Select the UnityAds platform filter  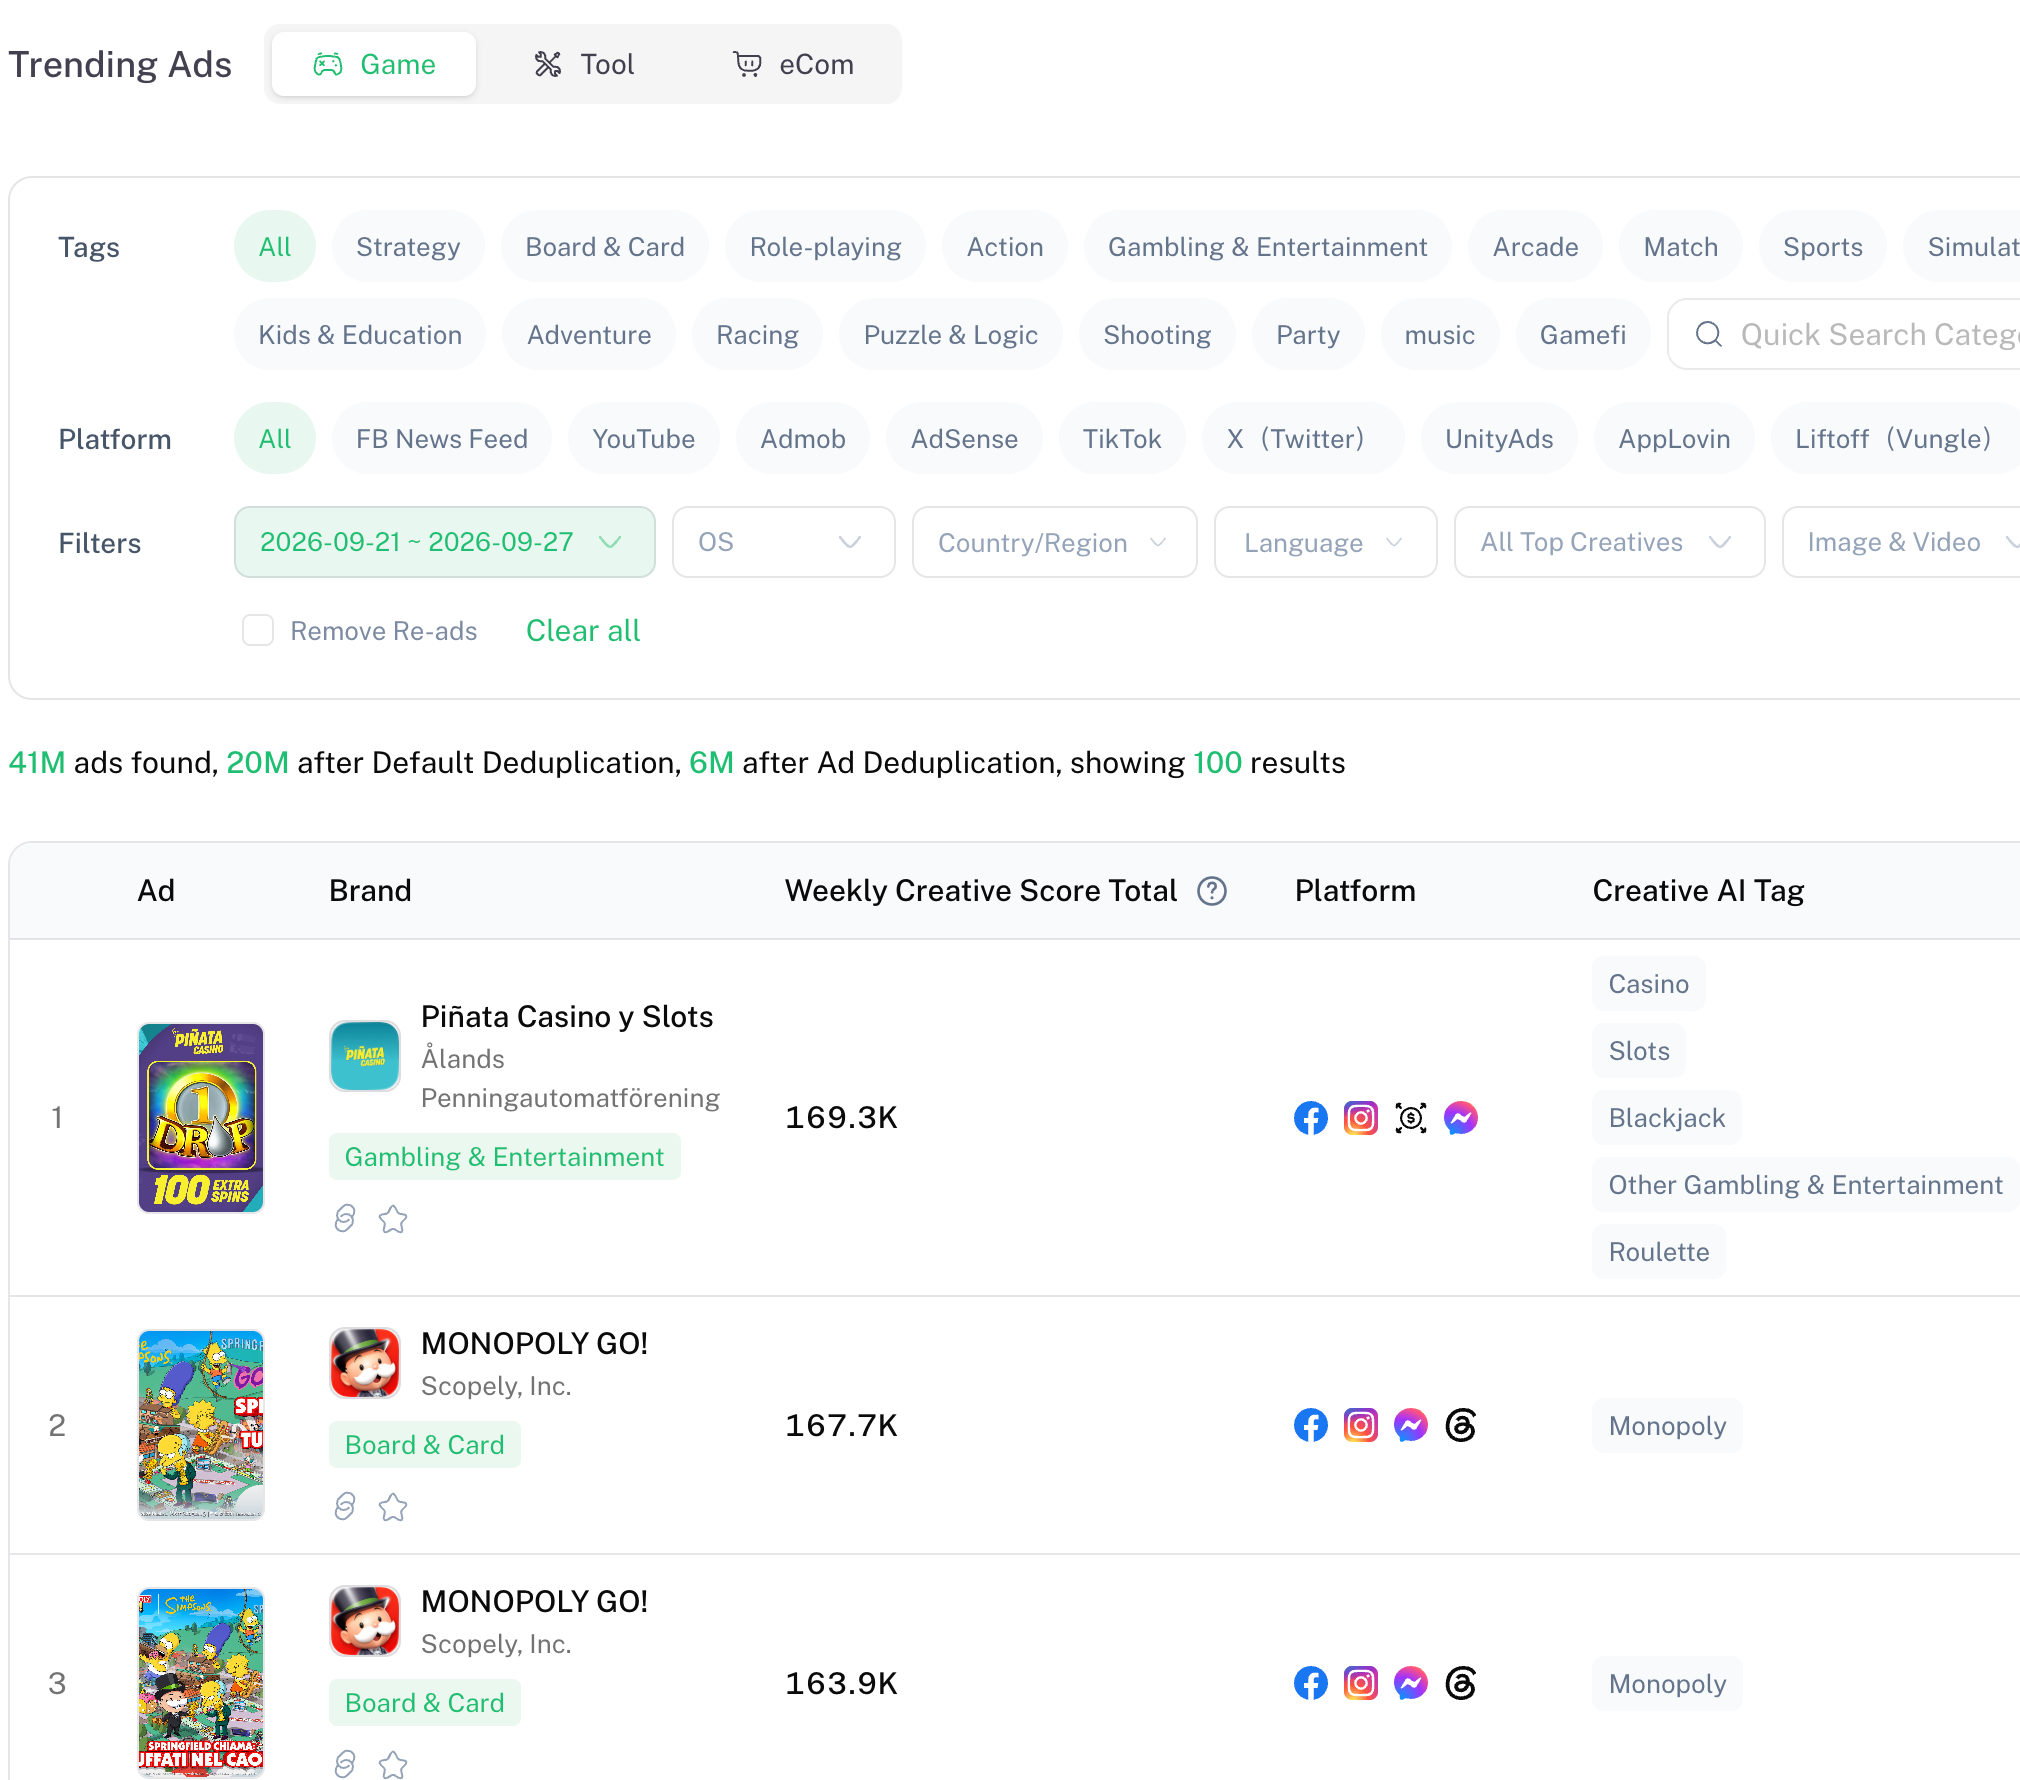tap(1499, 438)
